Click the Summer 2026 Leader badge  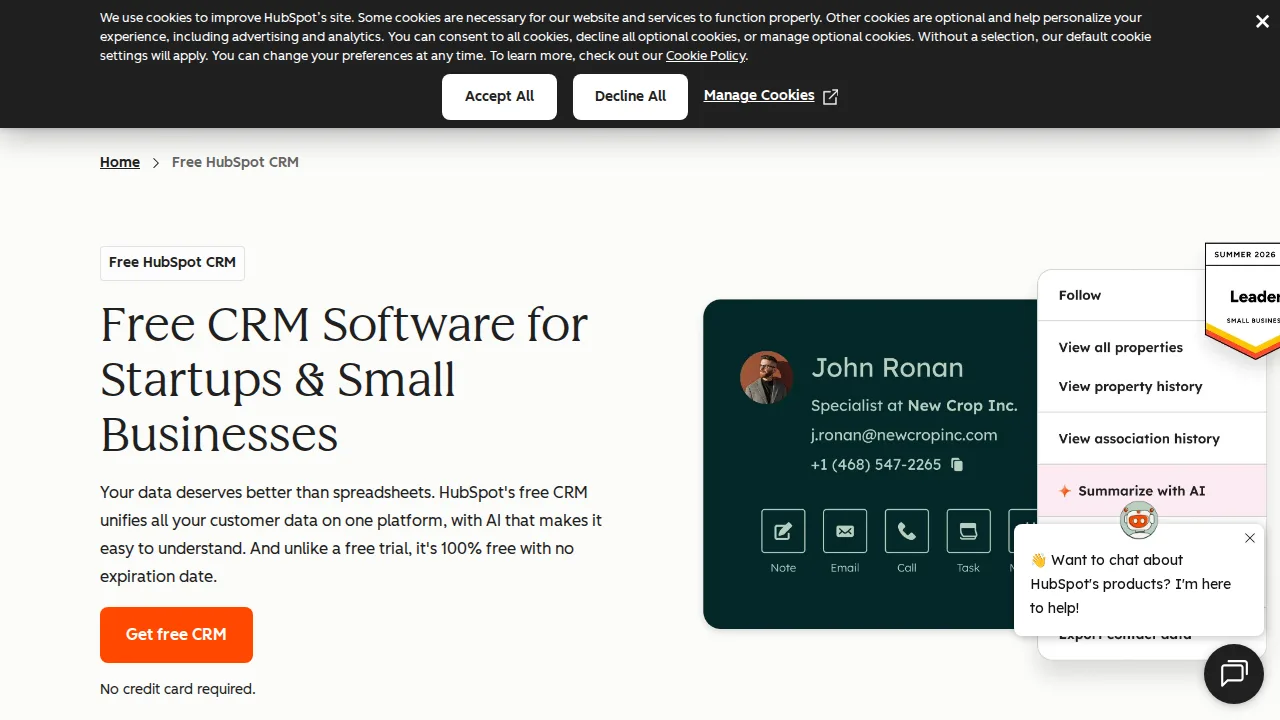click(x=1243, y=300)
